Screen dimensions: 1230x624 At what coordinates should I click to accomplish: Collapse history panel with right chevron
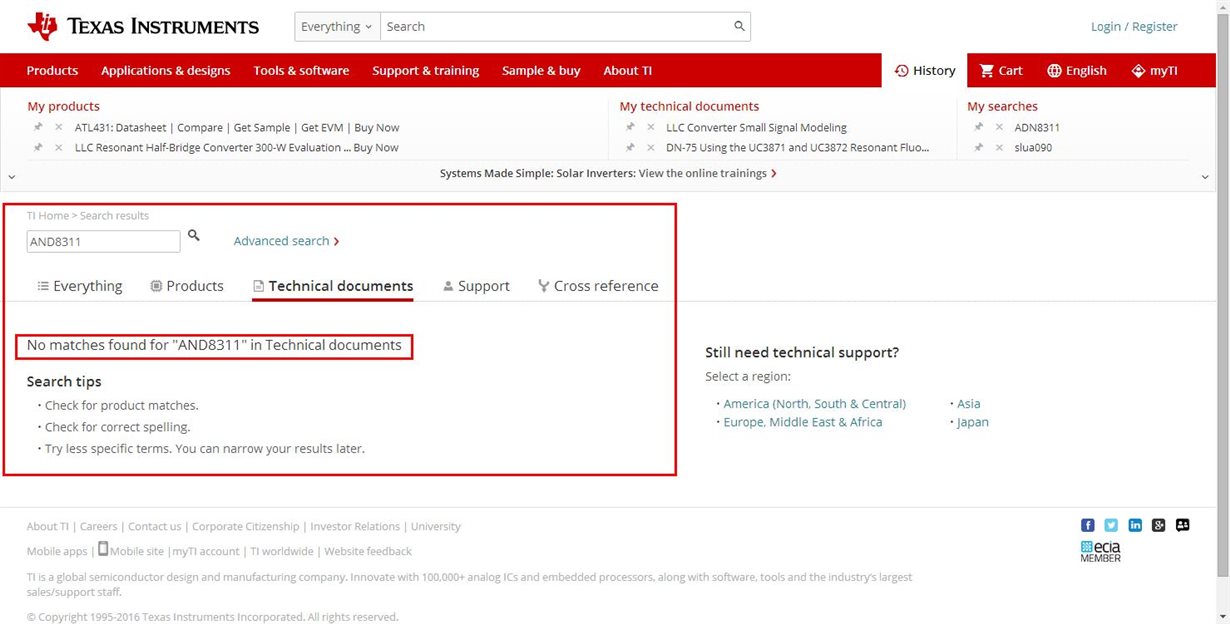(x=1206, y=176)
